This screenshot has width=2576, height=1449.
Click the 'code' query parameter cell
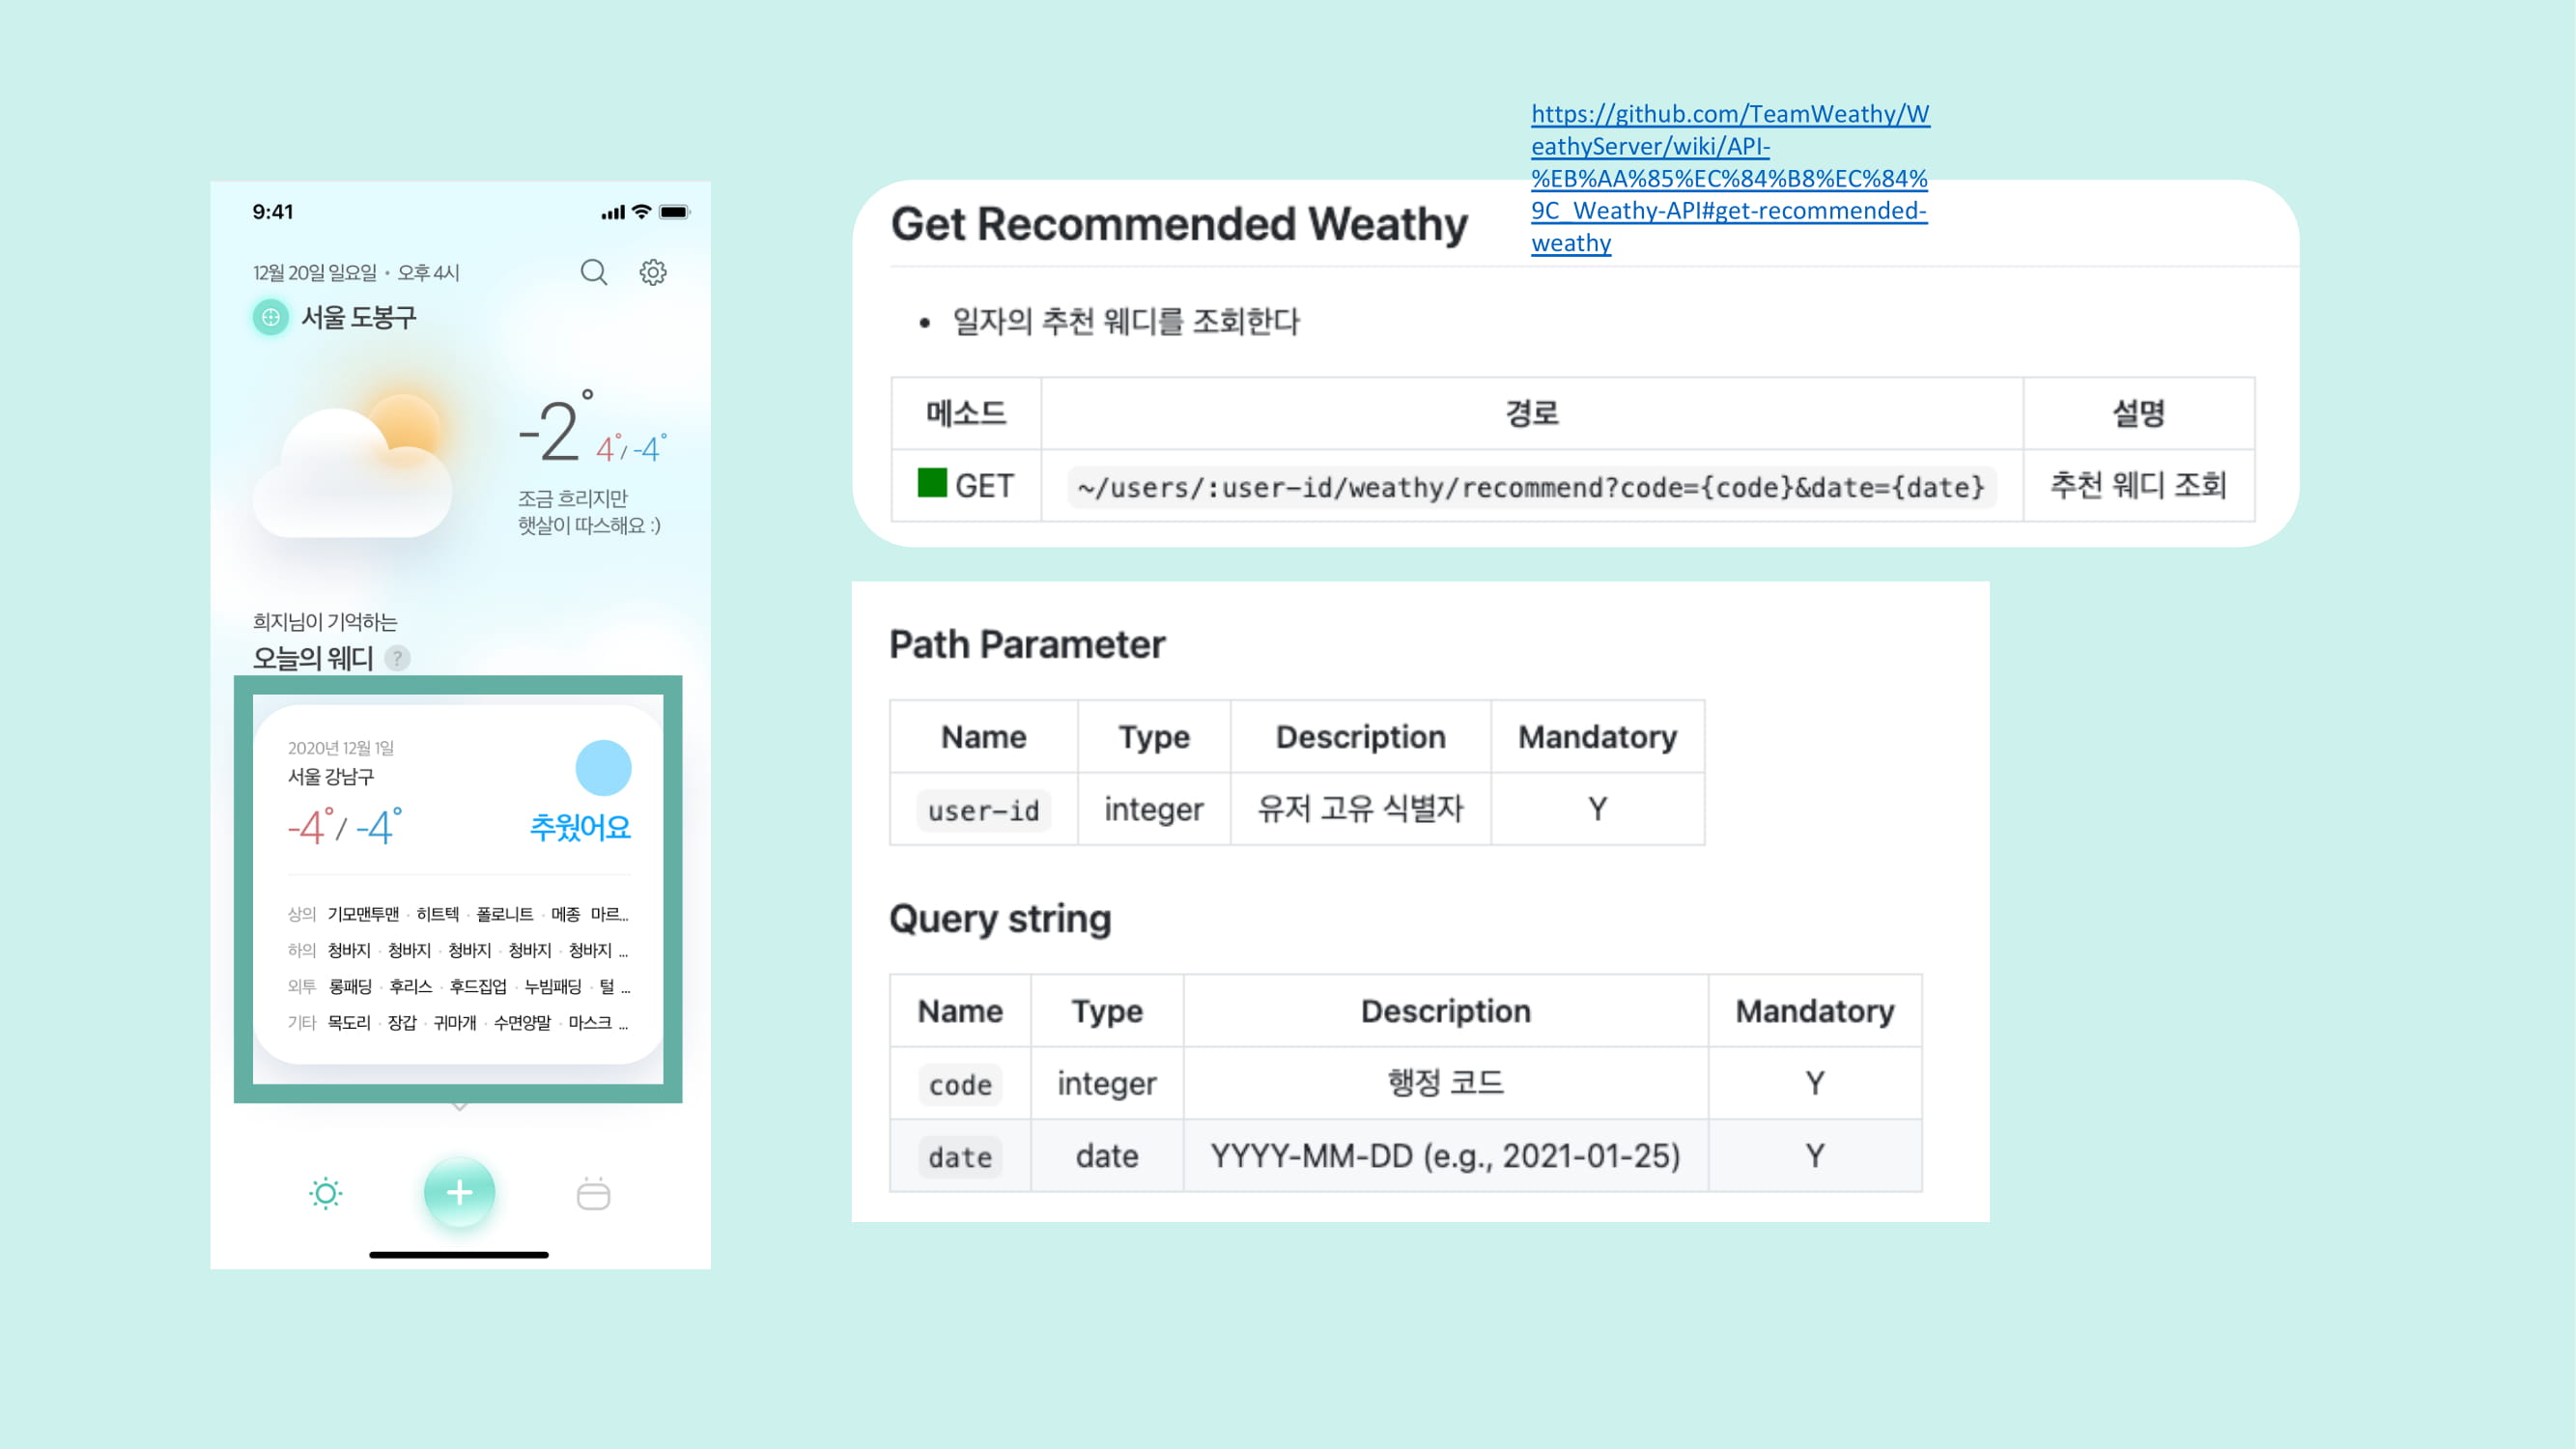tap(960, 1084)
